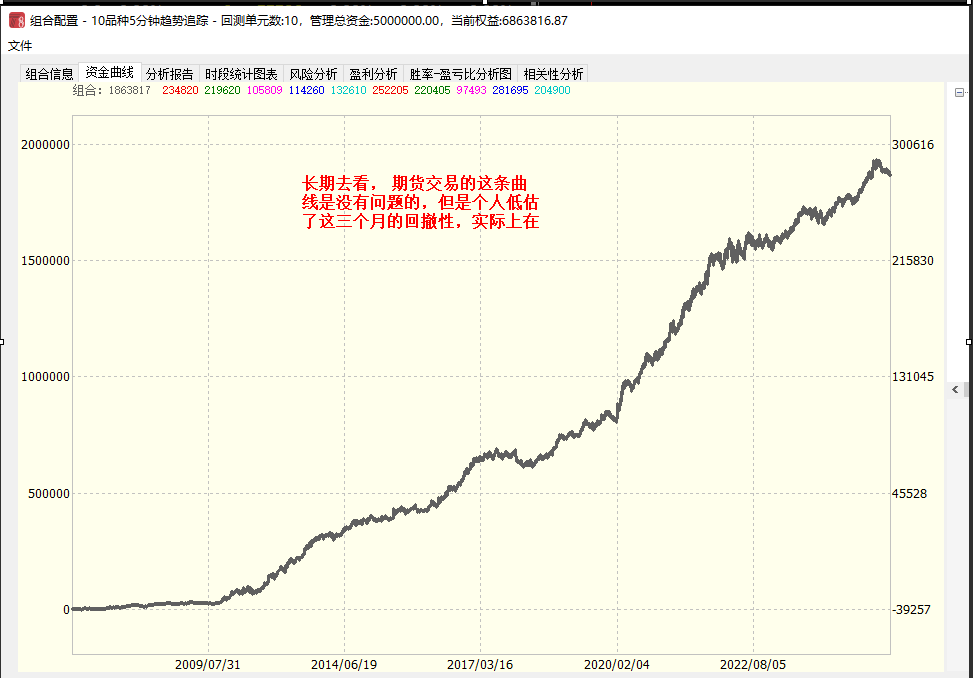Viewport: 973px width, 678px height.
Task: Collapse the tree node with minus box
Action: click(959, 93)
